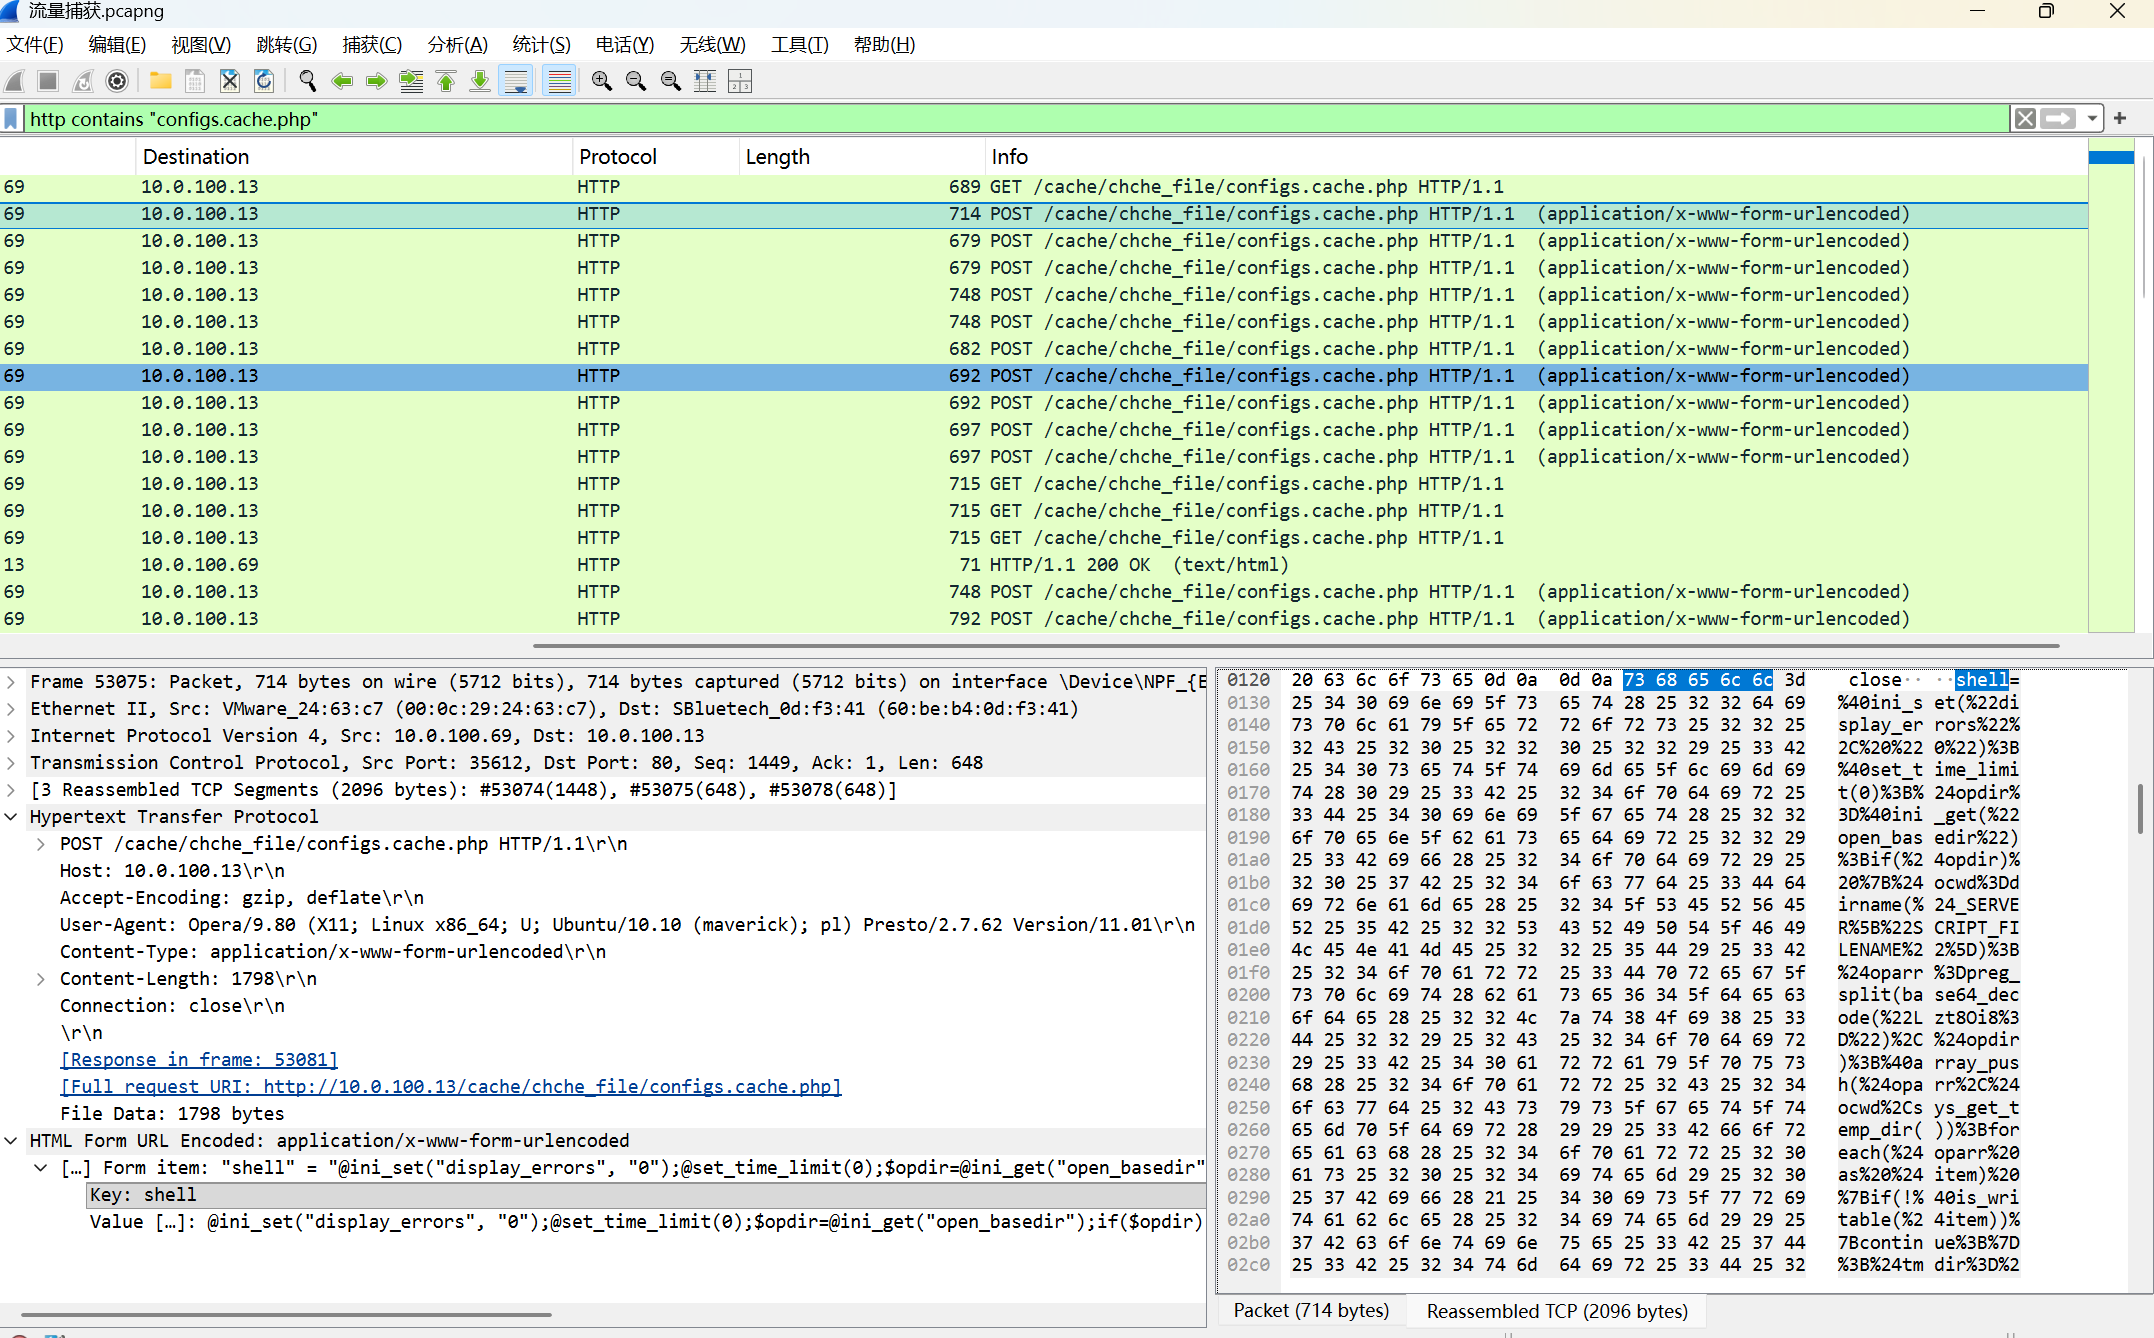2154x1338 pixels.
Task: Click the zoom in magnifier icon
Action: point(601,81)
